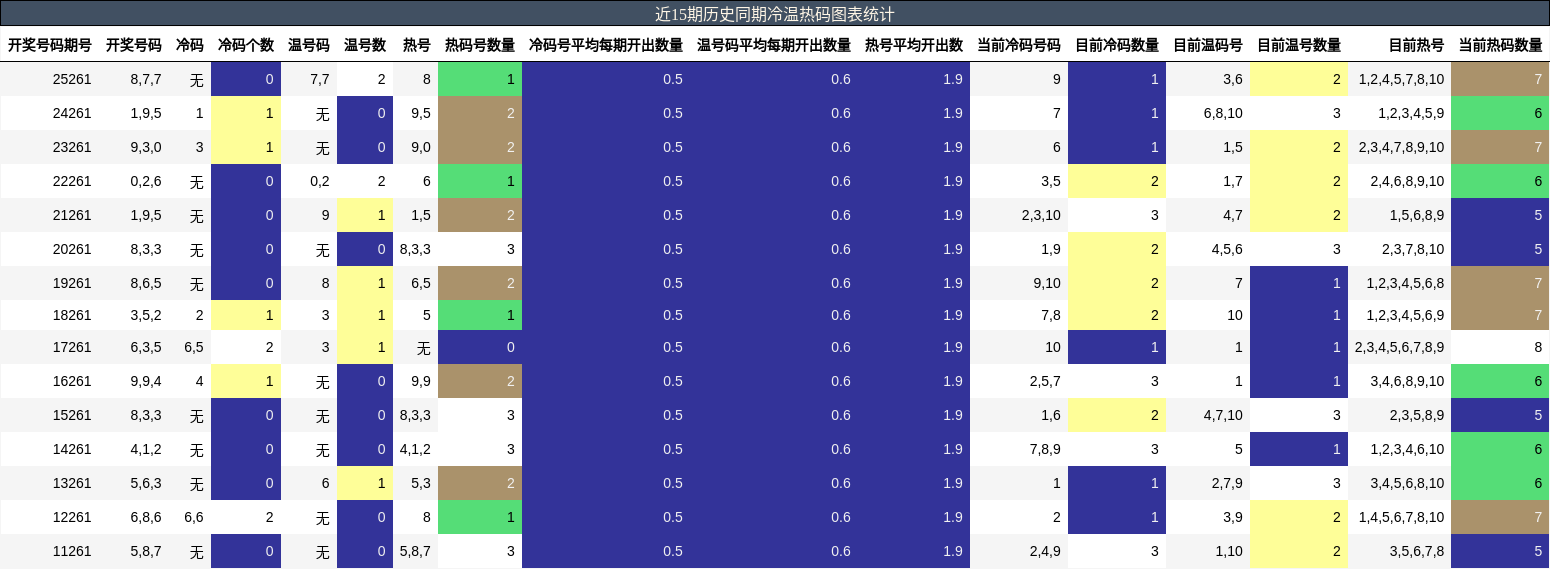Click current hot numbers 1,4,5,6,7,8,10
The image size is (1550, 569).
click(1401, 517)
